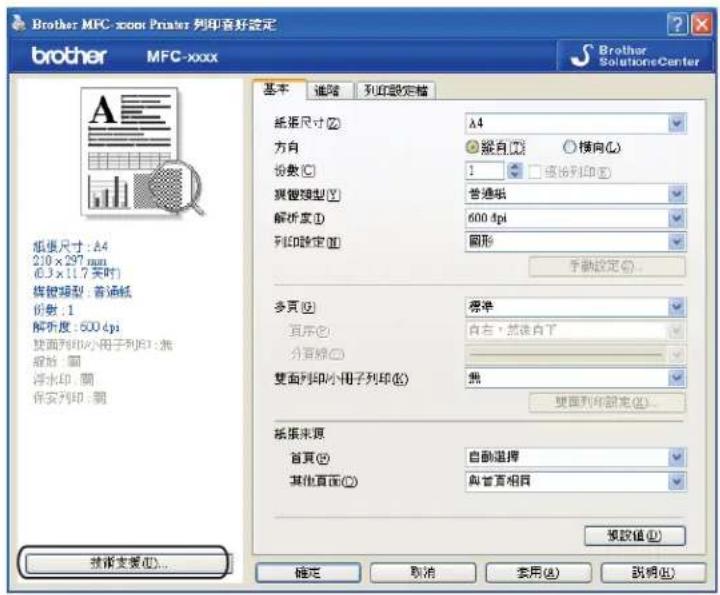This screenshot has height=595, width=720.
Task: Click the help question mark icon in title bar
Action: click(677, 24)
